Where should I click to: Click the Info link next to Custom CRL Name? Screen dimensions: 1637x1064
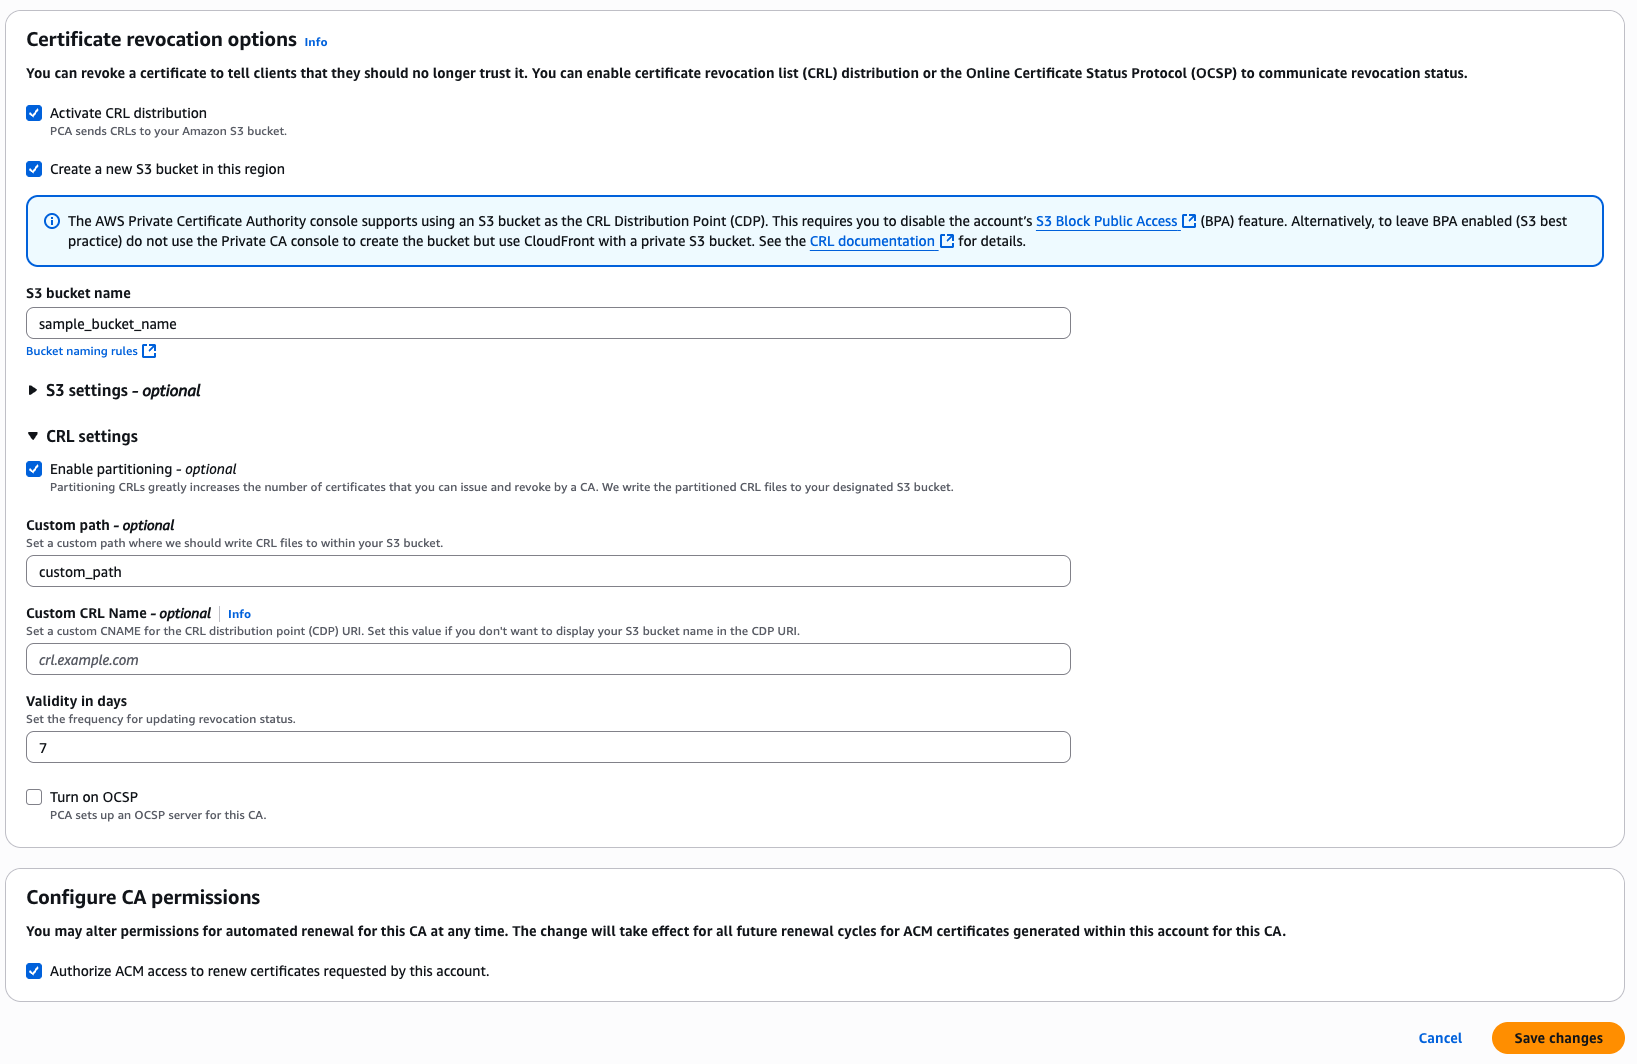click(239, 613)
